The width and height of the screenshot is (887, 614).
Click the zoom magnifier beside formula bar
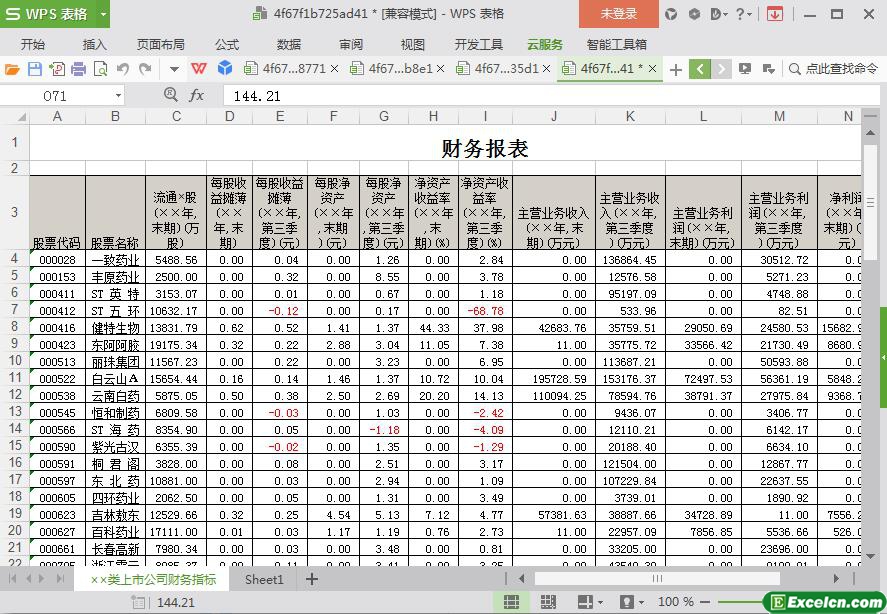coord(170,95)
